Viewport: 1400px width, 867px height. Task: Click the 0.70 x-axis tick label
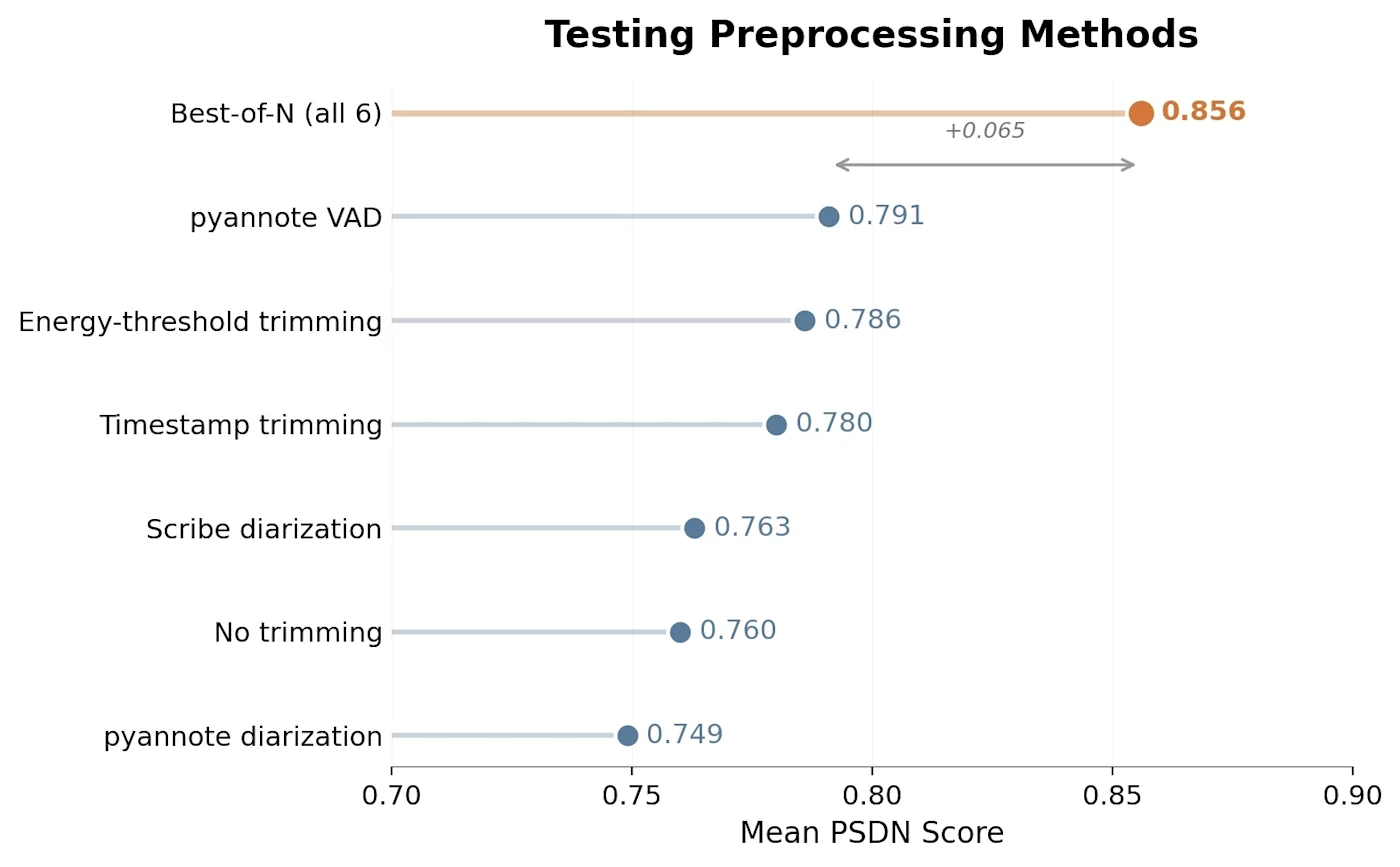(392, 796)
